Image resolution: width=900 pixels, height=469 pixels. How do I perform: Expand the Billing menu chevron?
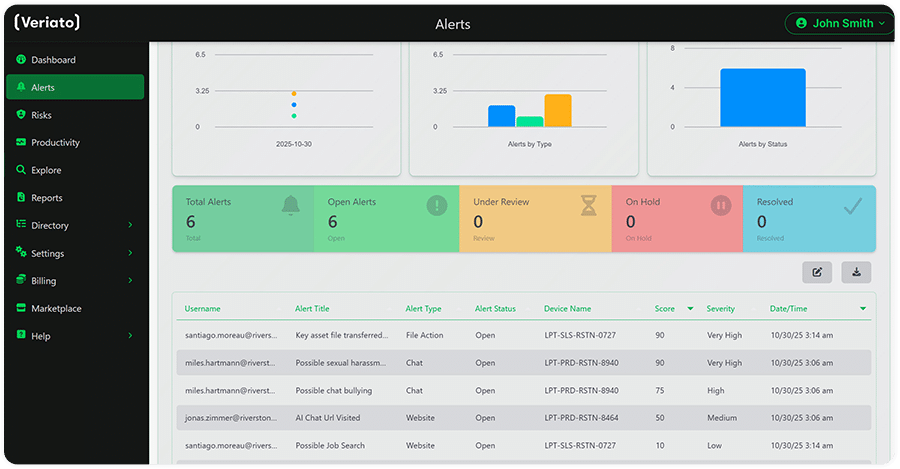click(130, 282)
